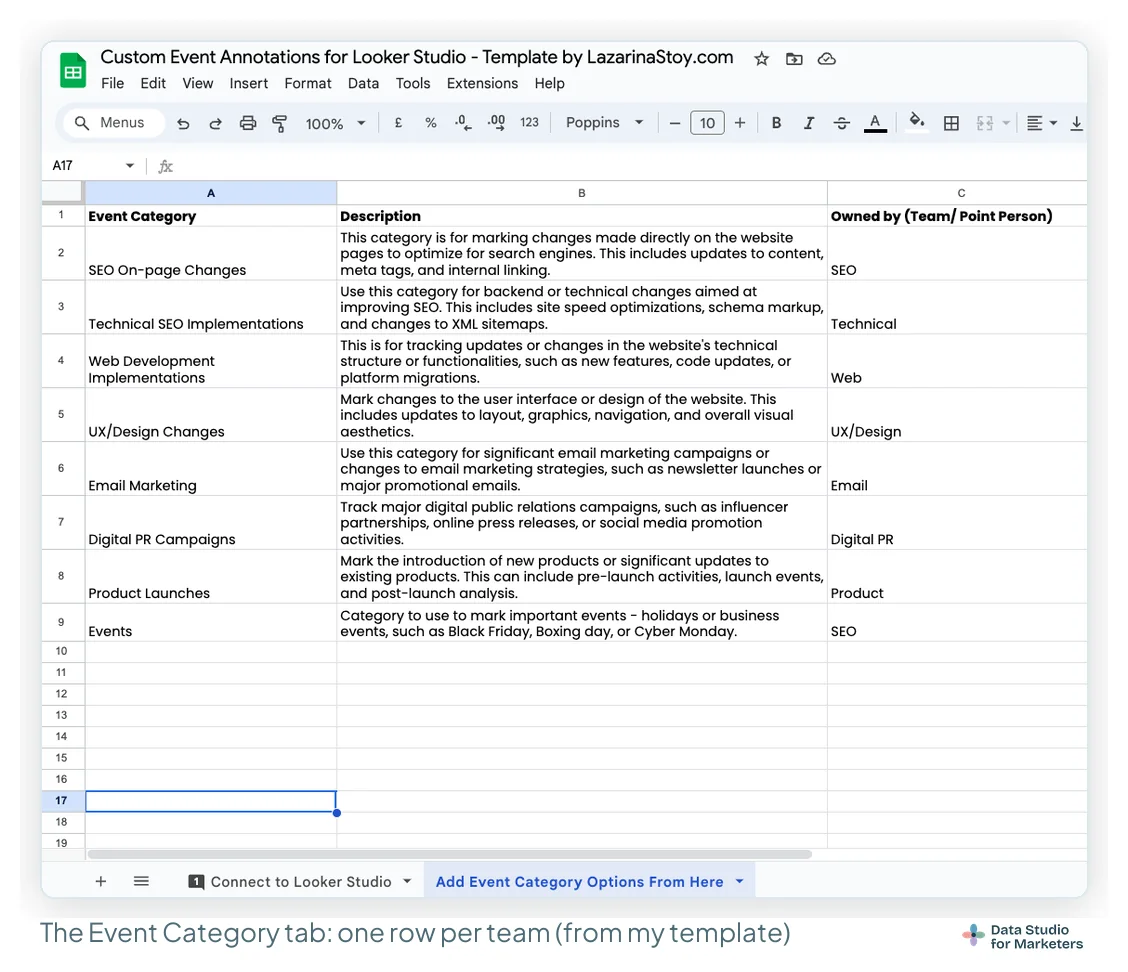Activate the Paint format tool

(x=280, y=123)
